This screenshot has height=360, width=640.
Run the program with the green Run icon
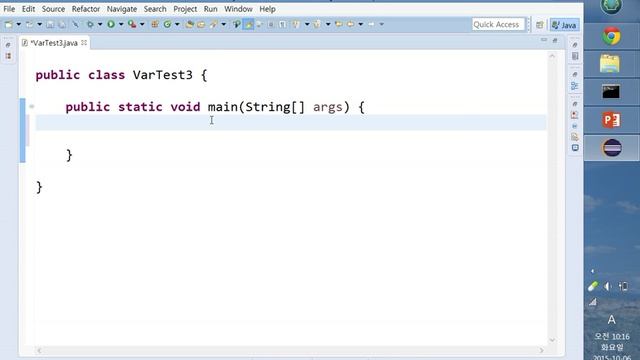111,24
